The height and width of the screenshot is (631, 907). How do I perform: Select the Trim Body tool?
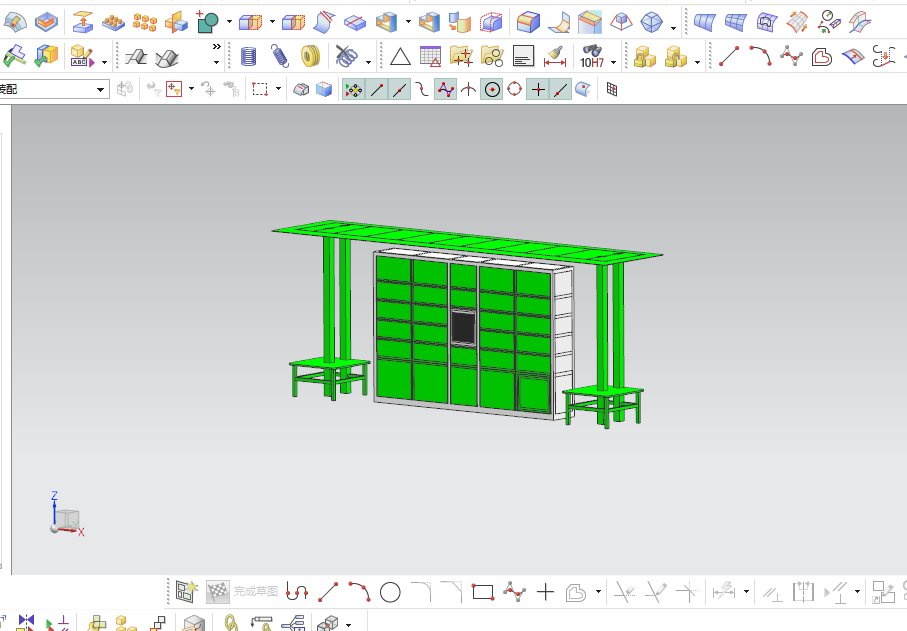(x=250, y=22)
